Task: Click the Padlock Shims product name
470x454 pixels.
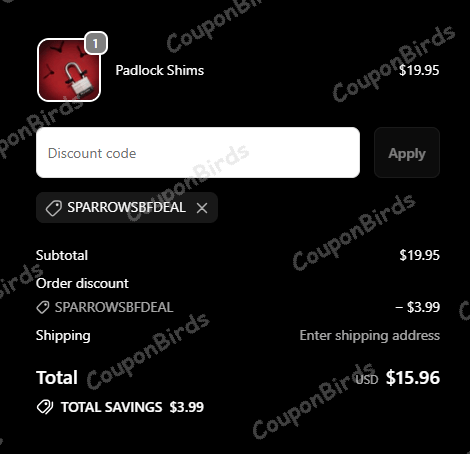Action: click(160, 70)
